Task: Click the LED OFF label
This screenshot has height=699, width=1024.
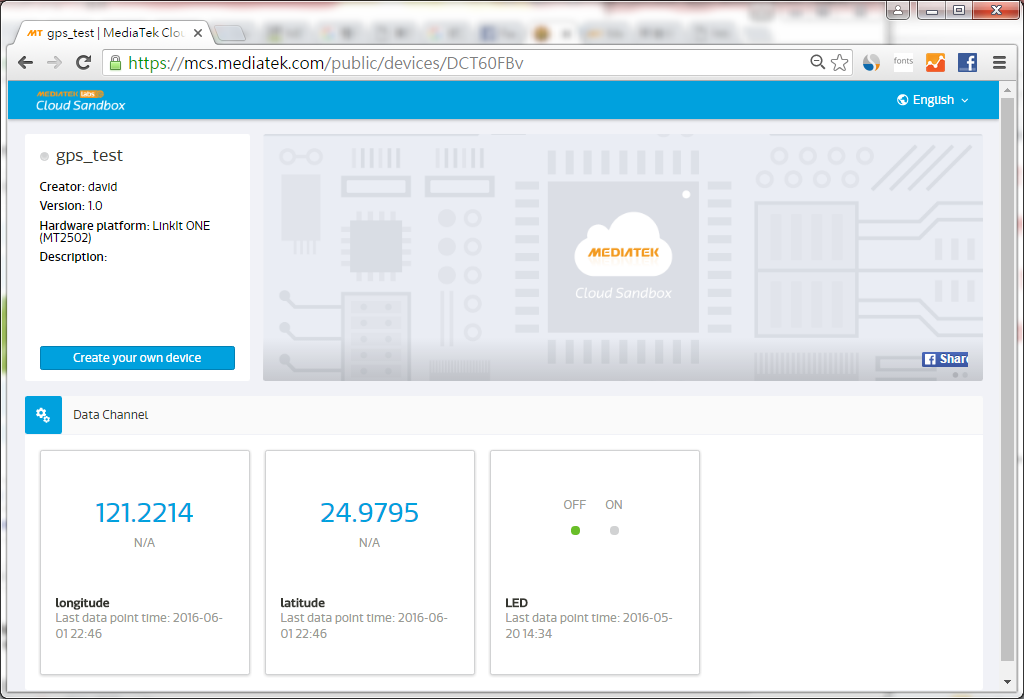Action: click(x=575, y=505)
